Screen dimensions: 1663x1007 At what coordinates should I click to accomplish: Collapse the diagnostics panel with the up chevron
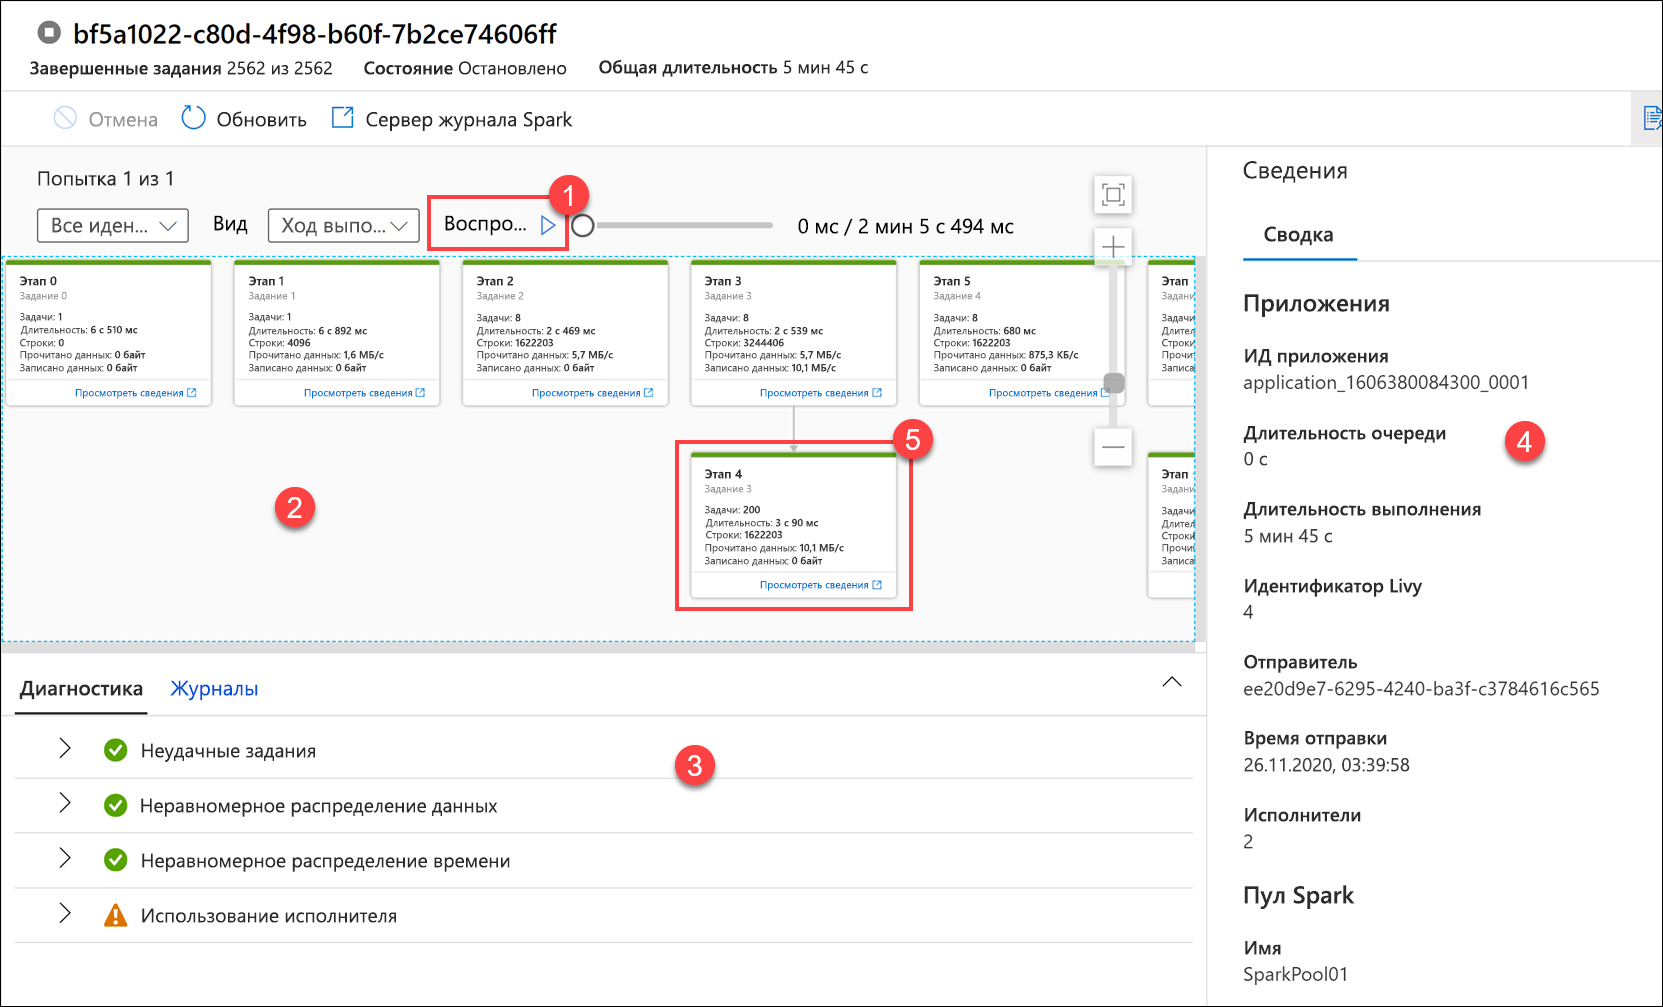pos(1172,682)
